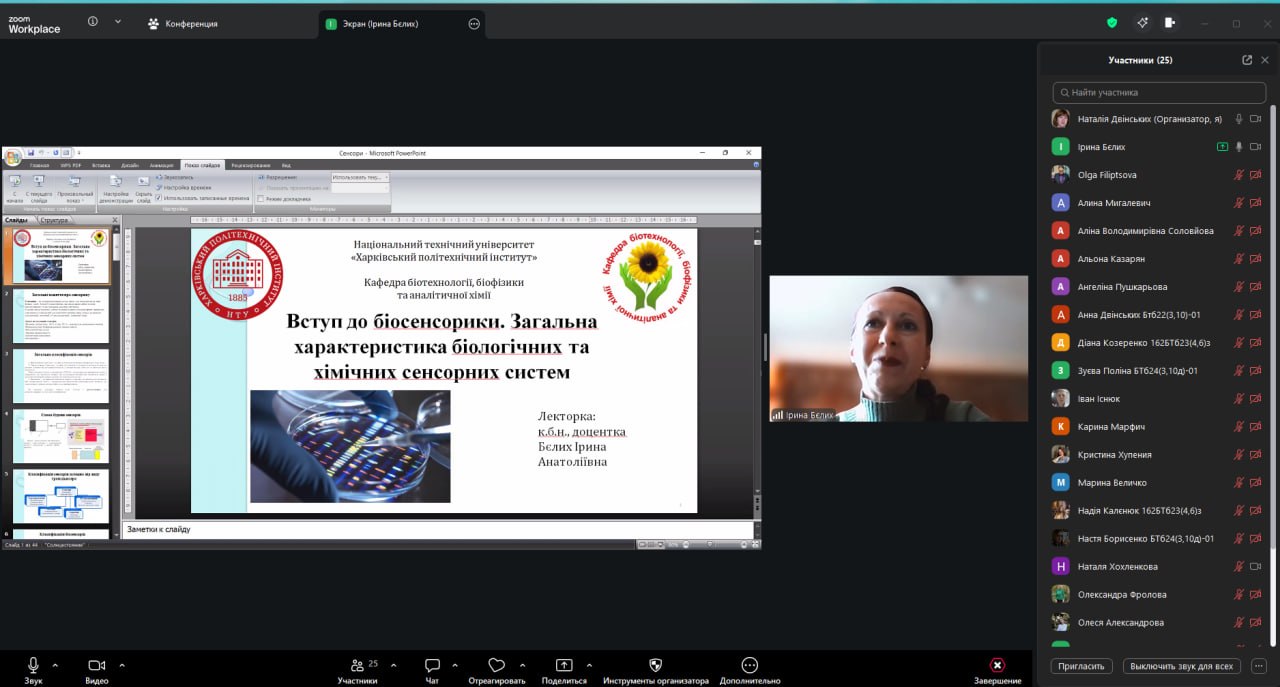The height and width of the screenshot is (687, 1280).
Task: Click the С начала slideshow icon in PowerPoint
Action: [14, 183]
